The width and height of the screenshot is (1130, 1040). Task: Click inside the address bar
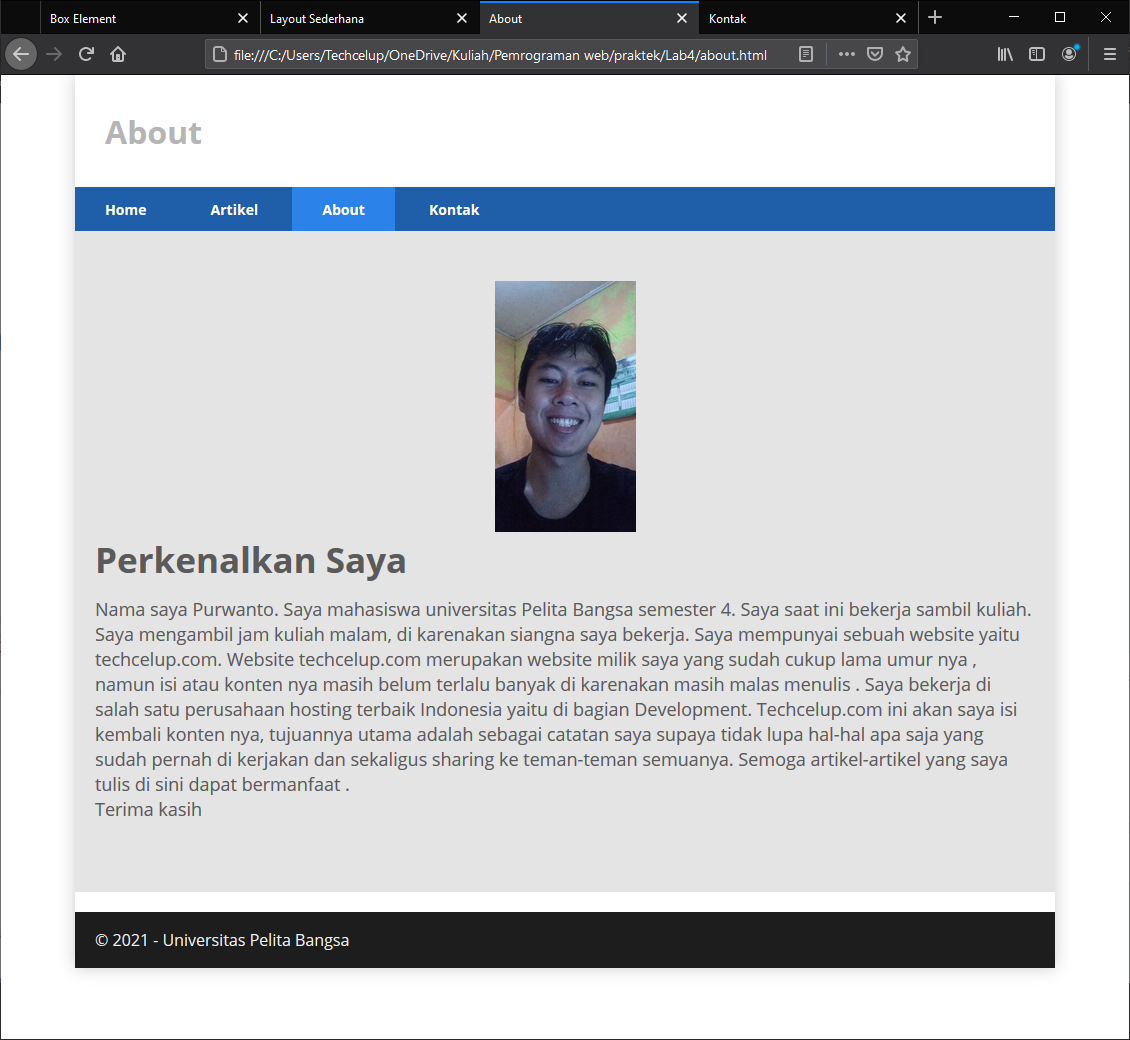point(500,54)
